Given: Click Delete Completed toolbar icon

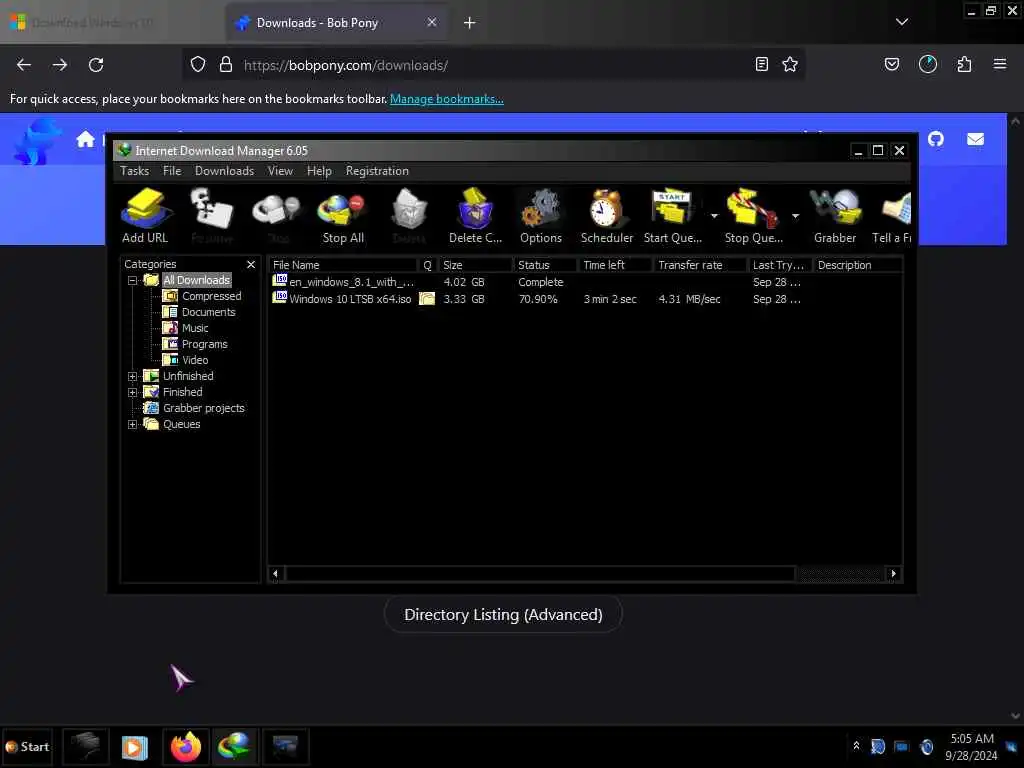Looking at the screenshot, I should [x=475, y=216].
